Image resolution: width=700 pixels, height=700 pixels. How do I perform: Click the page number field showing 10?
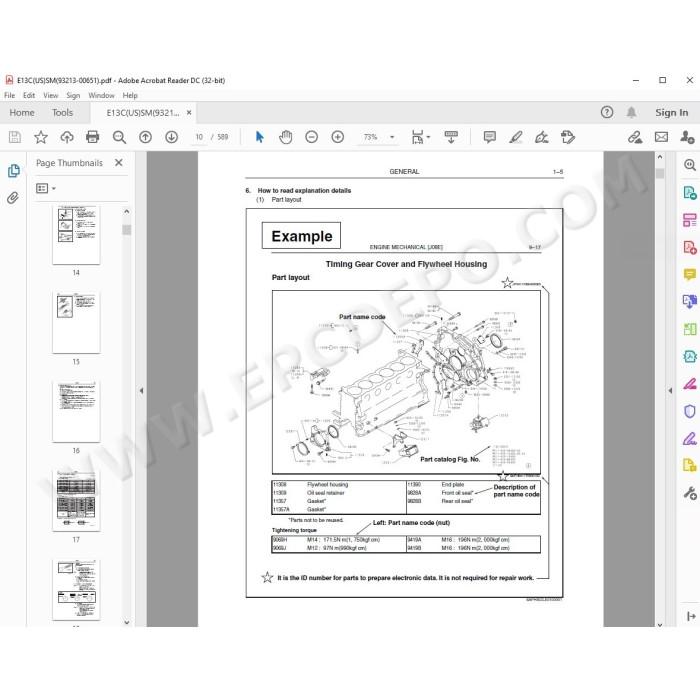pyautogui.click(x=199, y=137)
